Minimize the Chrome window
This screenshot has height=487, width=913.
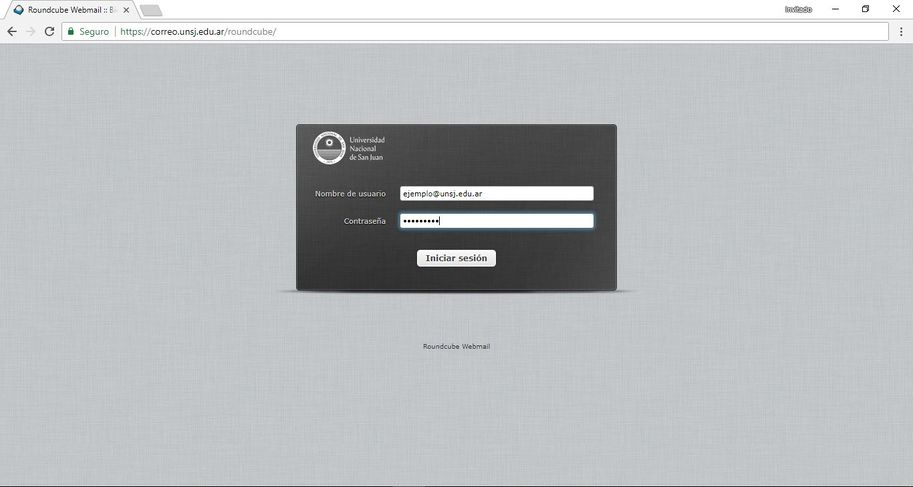coord(835,9)
